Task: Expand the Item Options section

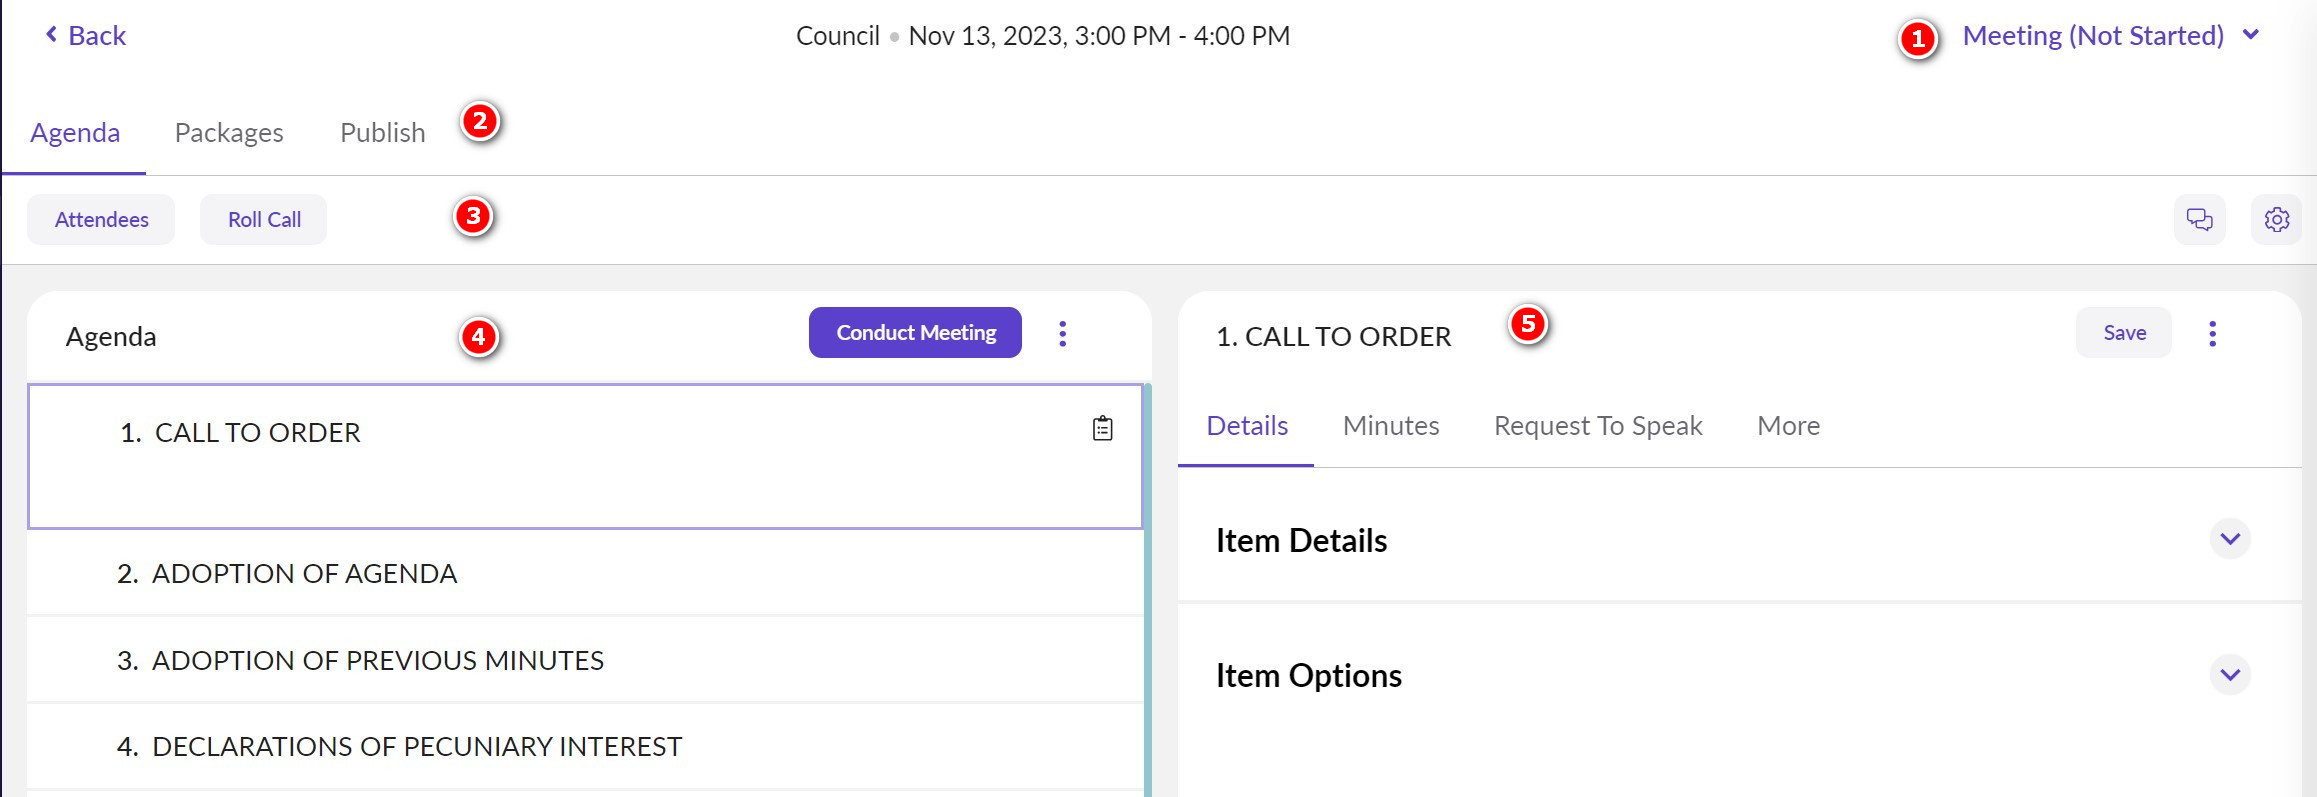Action: click(x=2229, y=675)
